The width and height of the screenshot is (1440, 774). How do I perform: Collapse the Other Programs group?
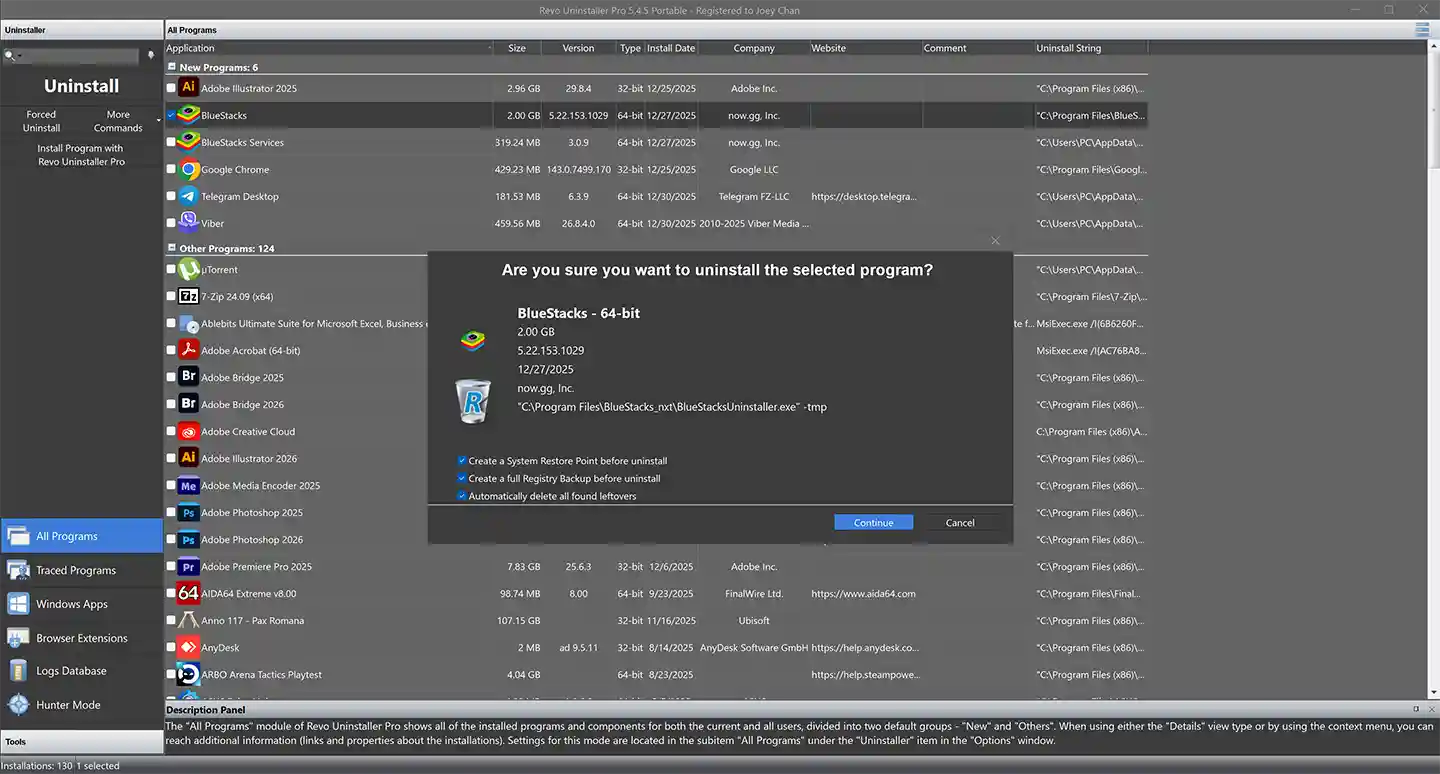pos(171,248)
